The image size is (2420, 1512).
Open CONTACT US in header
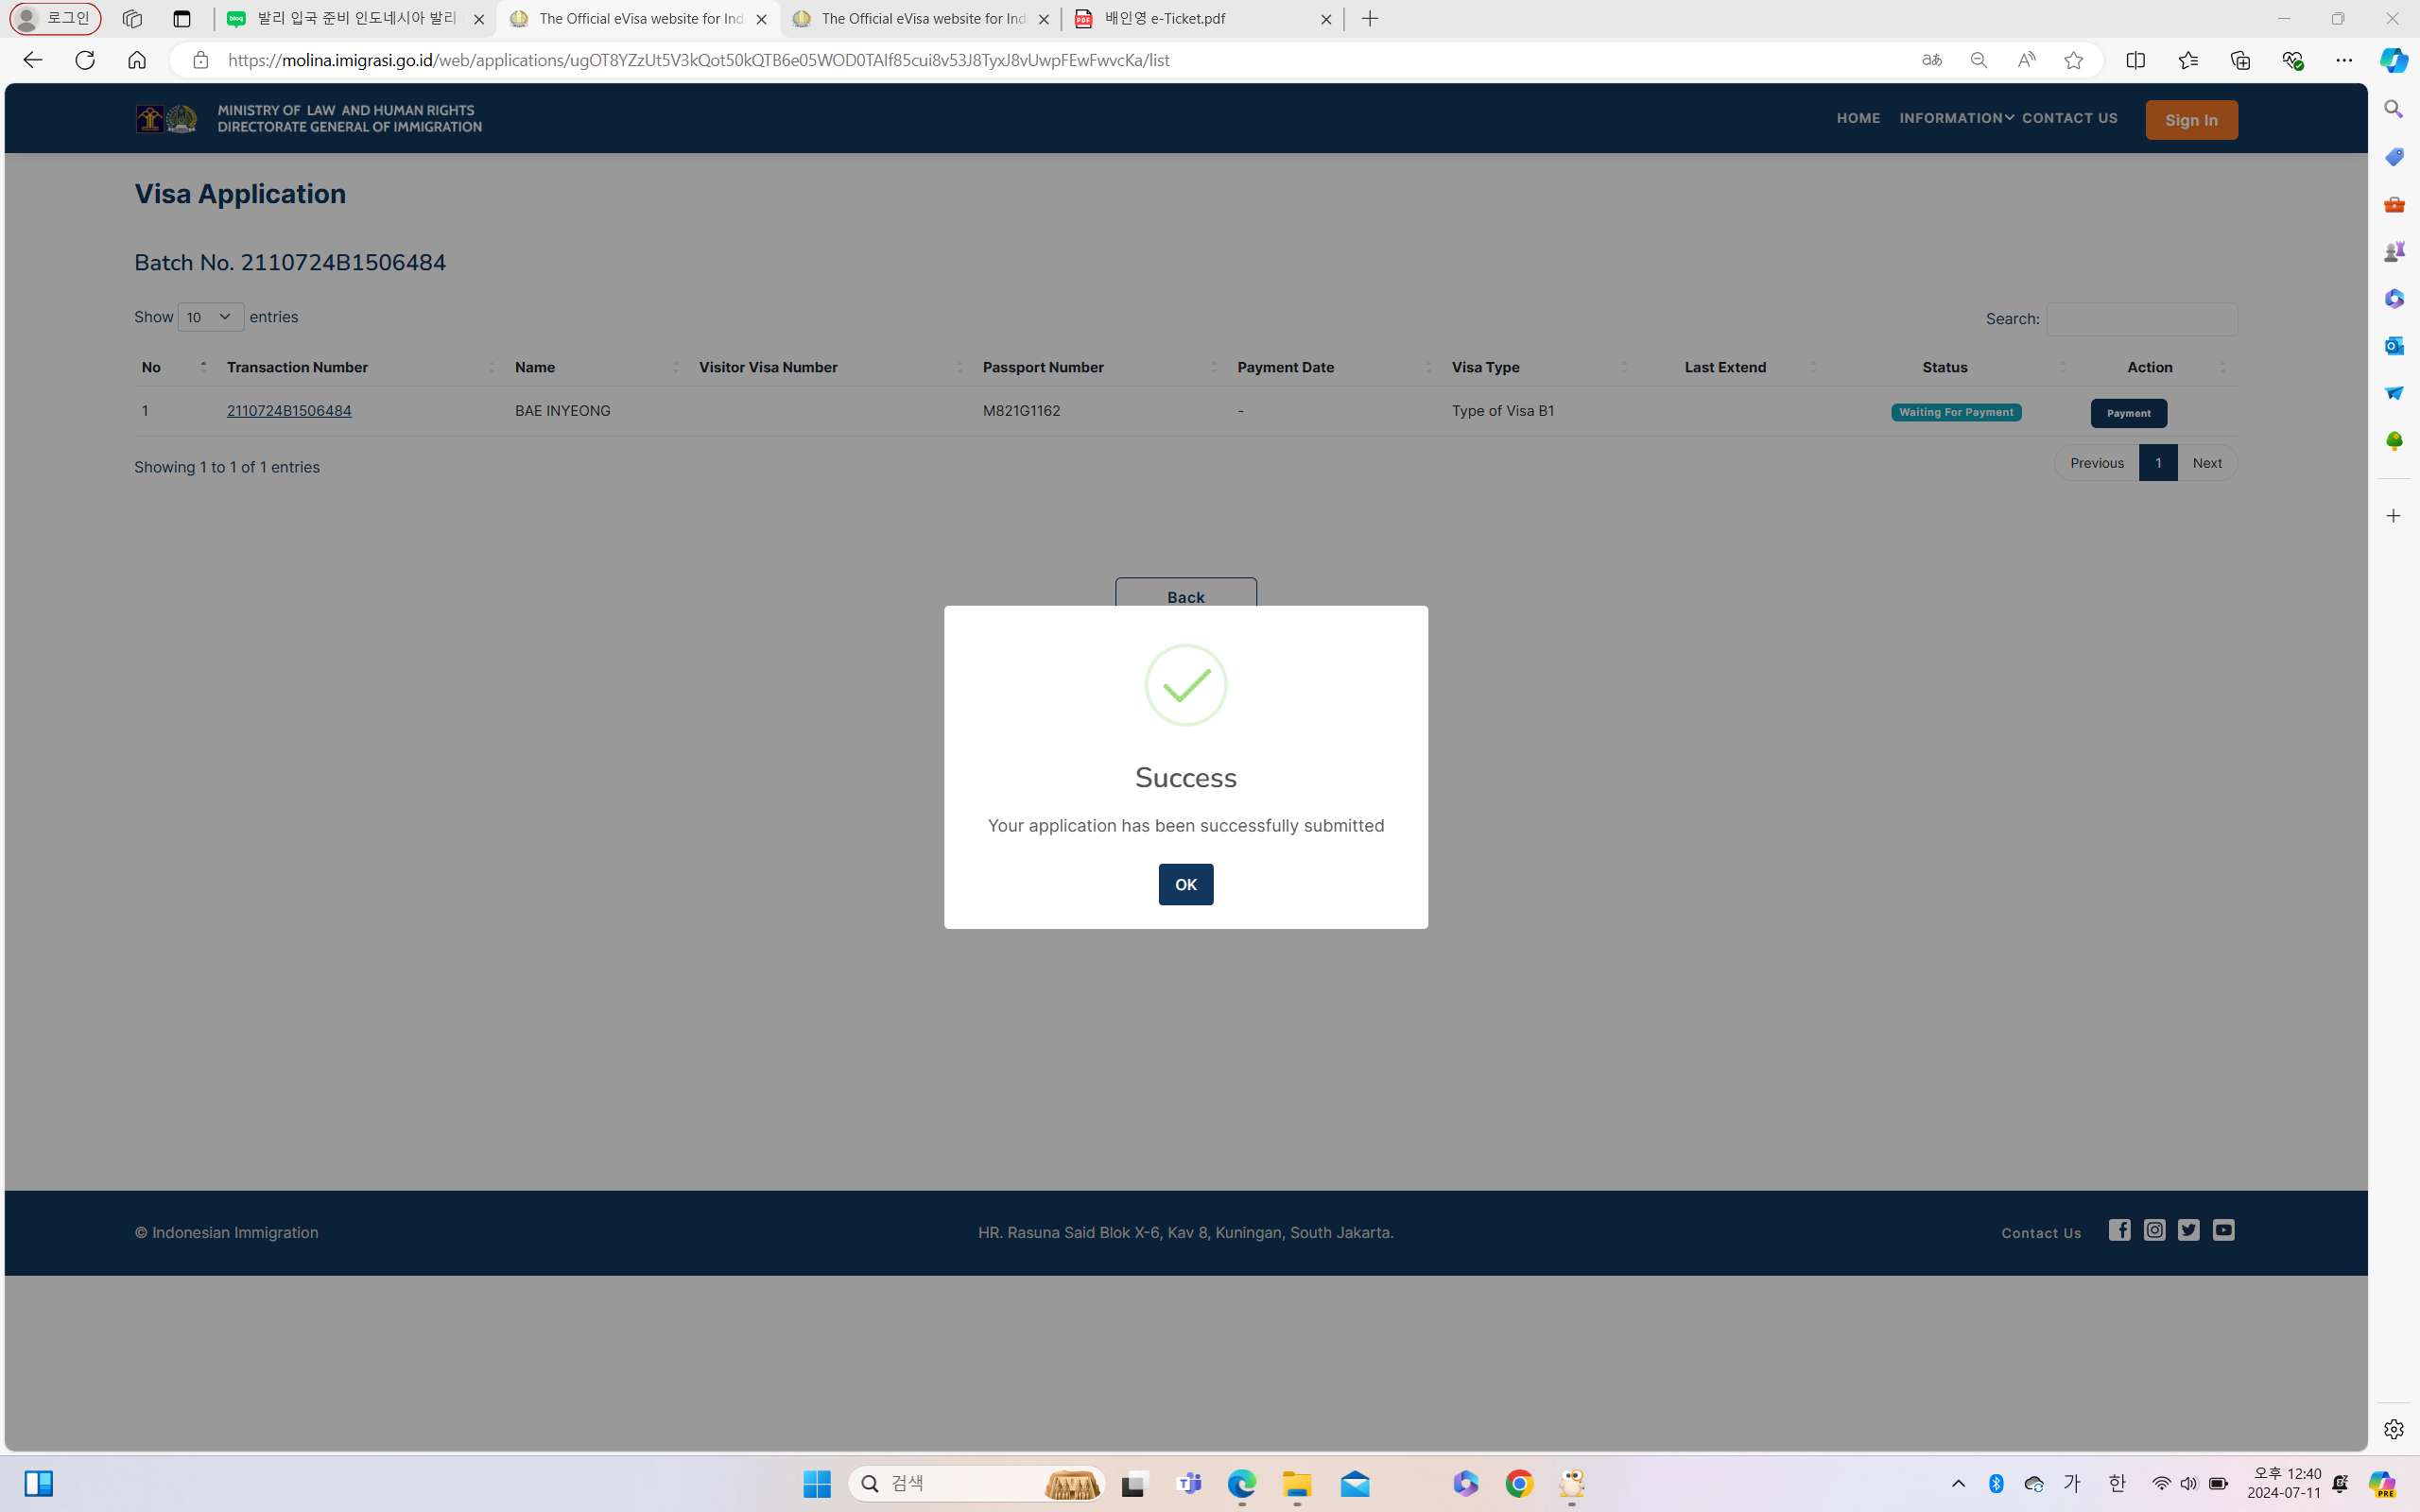pyautogui.click(x=2068, y=118)
